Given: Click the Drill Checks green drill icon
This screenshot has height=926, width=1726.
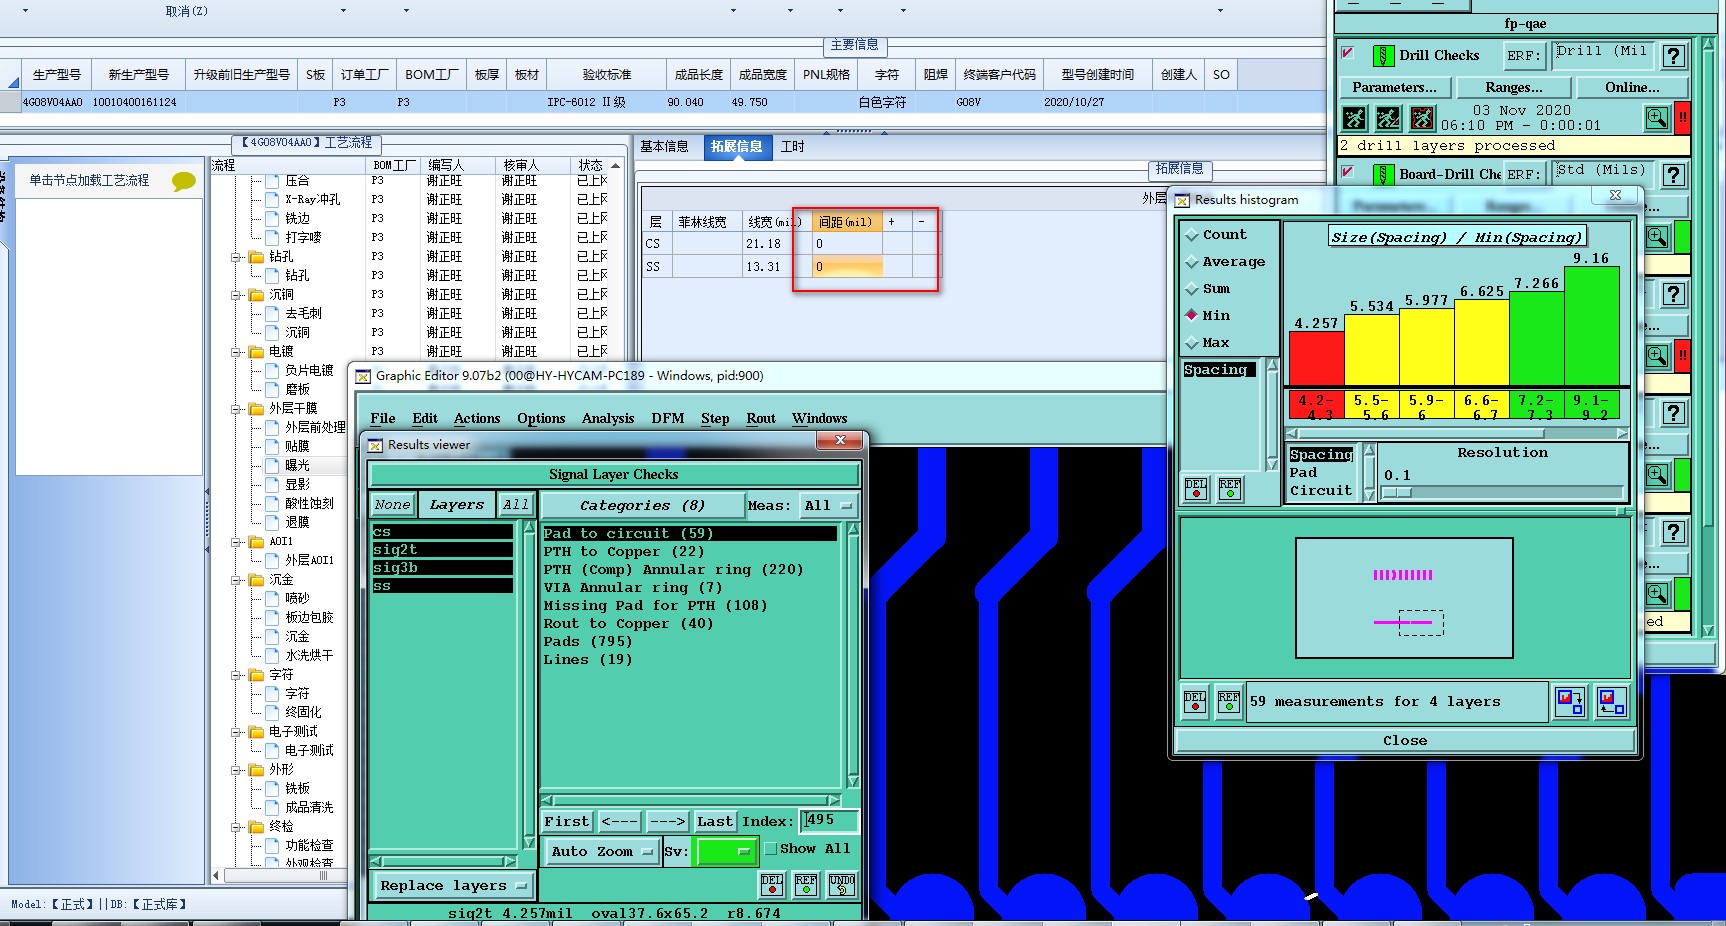Looking at the screenshot, I should click(x=1383, y=56).
